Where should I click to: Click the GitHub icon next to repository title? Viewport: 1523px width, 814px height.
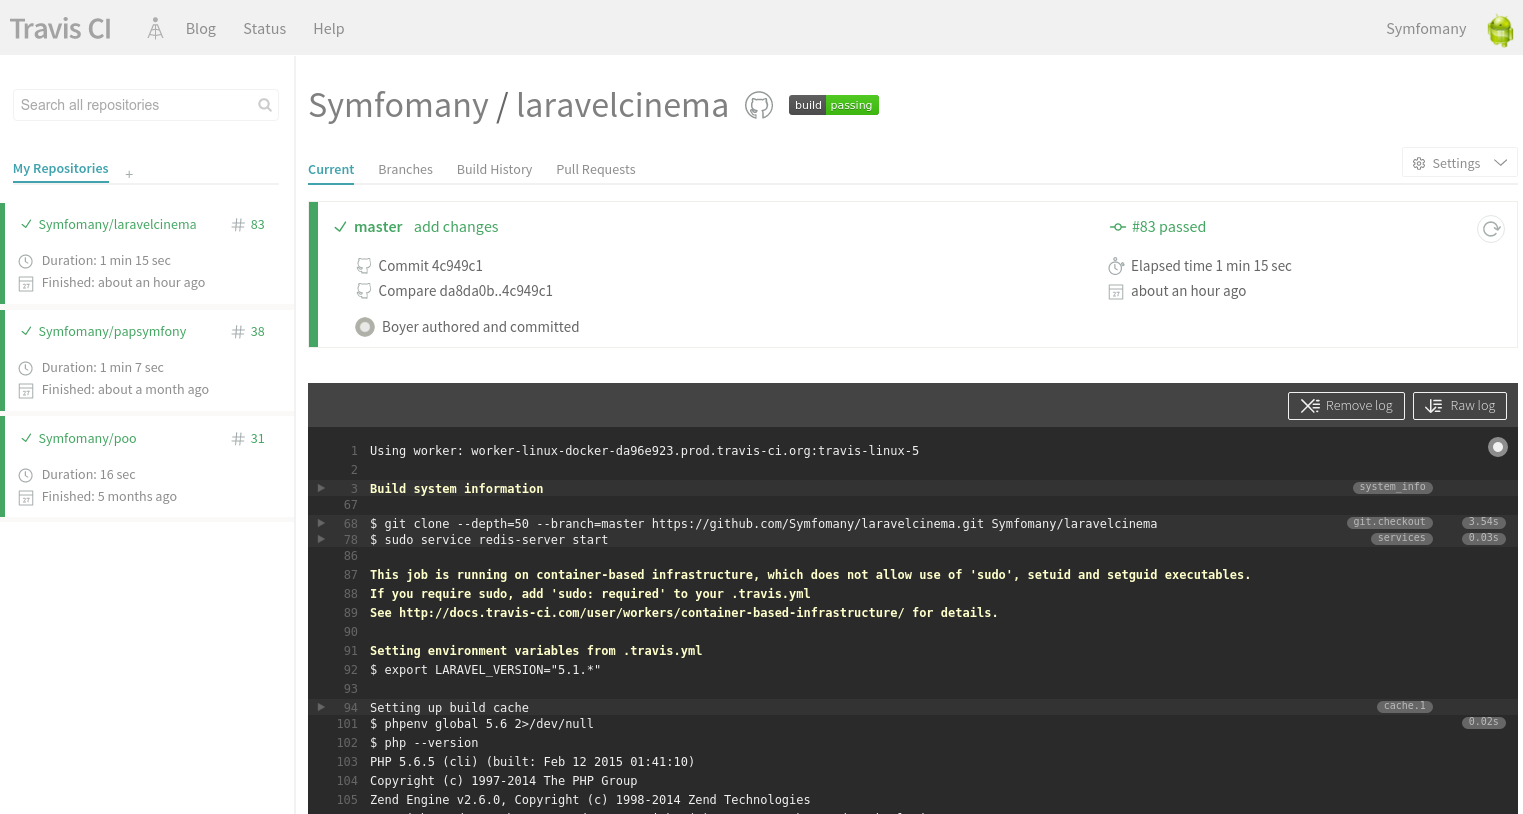pyautogui.click(x=759, y=105)
